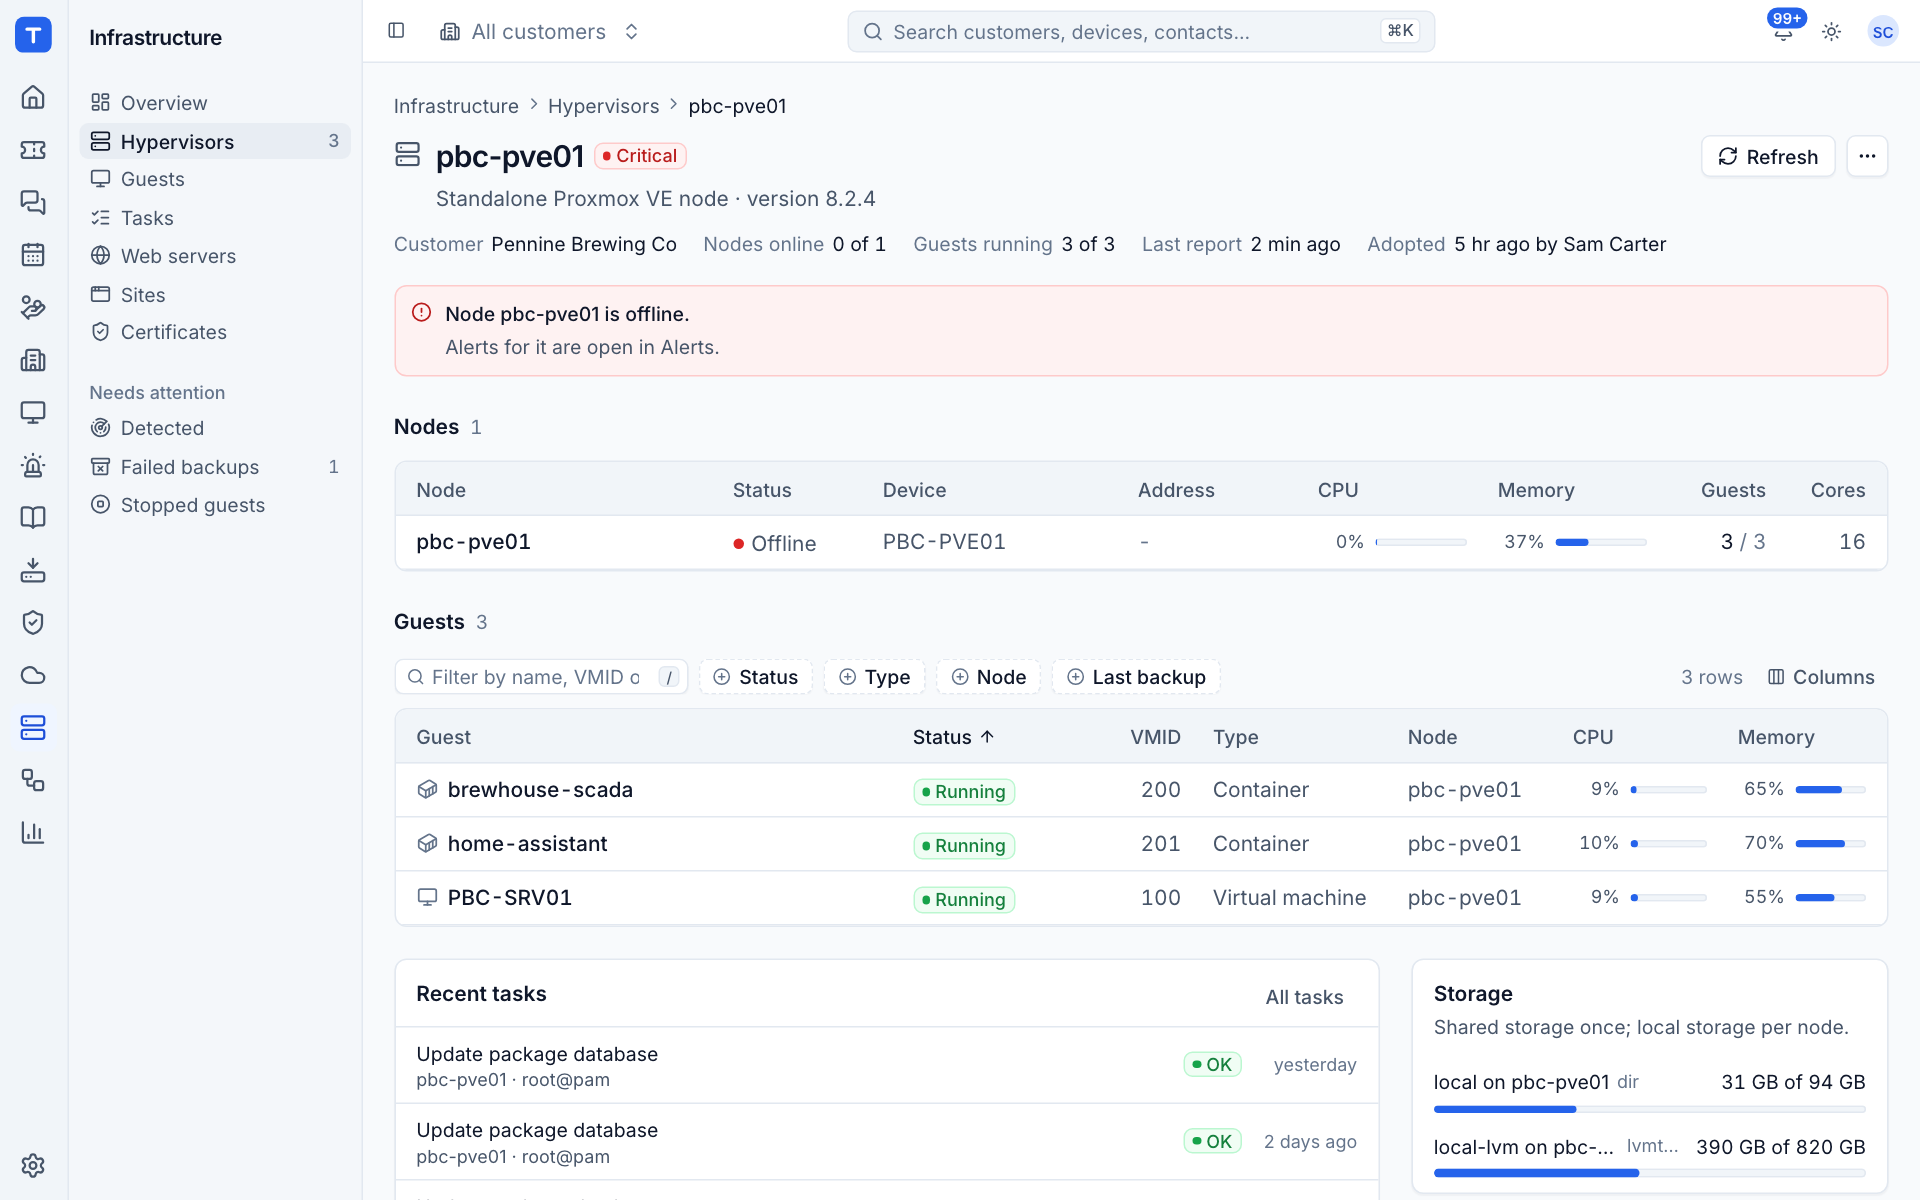This screenshot has height=1200, width=1920.
Task: Open notifications bell with 99+ badge
Action: click(1783, 31)
